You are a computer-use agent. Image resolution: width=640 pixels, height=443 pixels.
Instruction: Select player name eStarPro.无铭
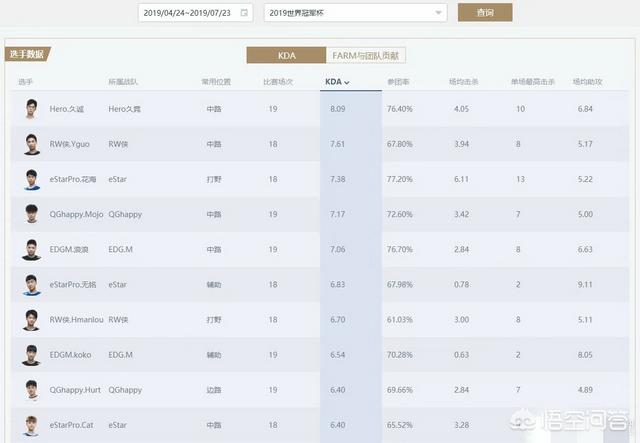pos(73,285)
